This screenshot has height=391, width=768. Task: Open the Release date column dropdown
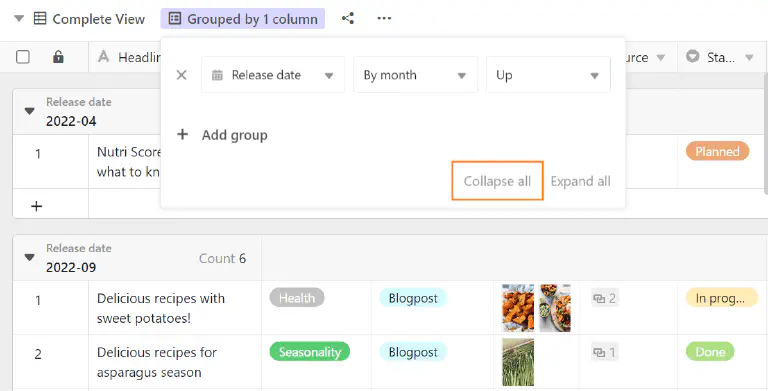273,75
